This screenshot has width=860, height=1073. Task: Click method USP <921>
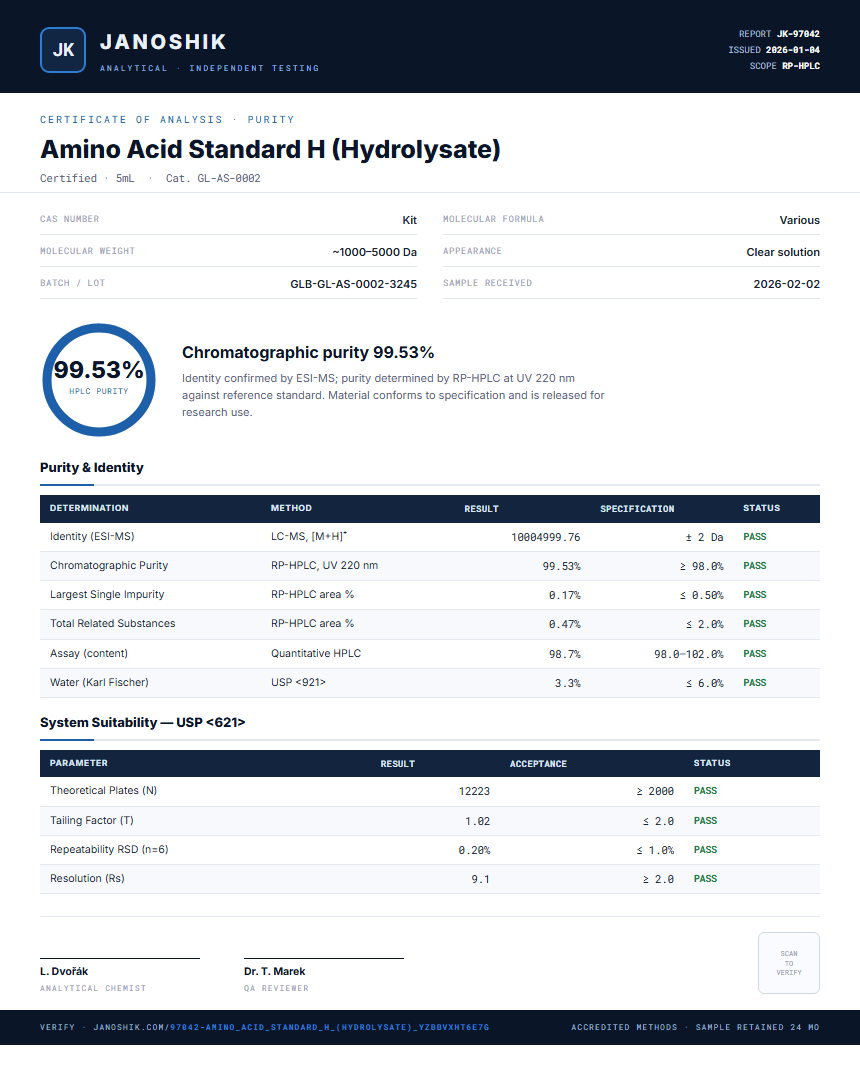coord(298,682)
